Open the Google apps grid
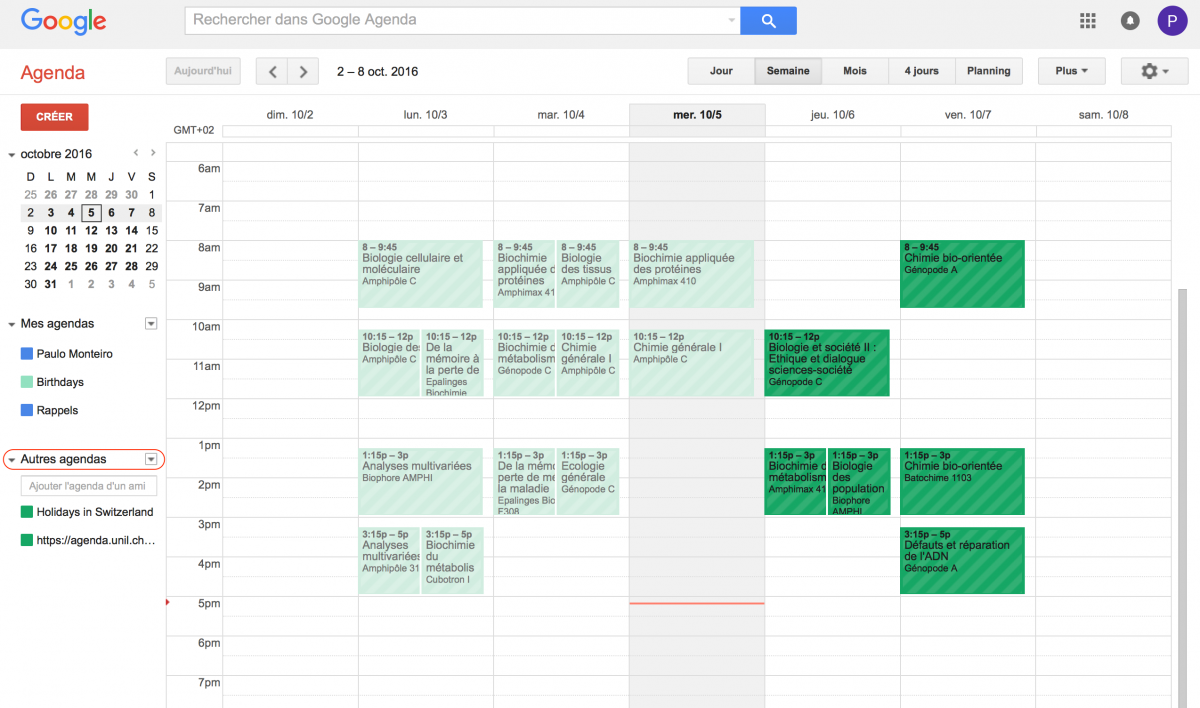 [x=1088, y=20]
